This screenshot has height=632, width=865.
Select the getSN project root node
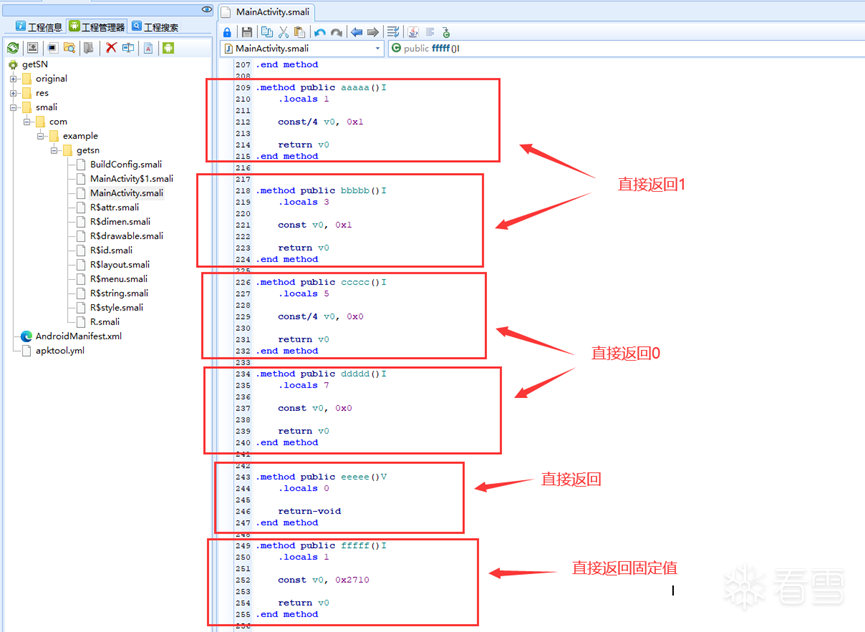click(35, 65)
